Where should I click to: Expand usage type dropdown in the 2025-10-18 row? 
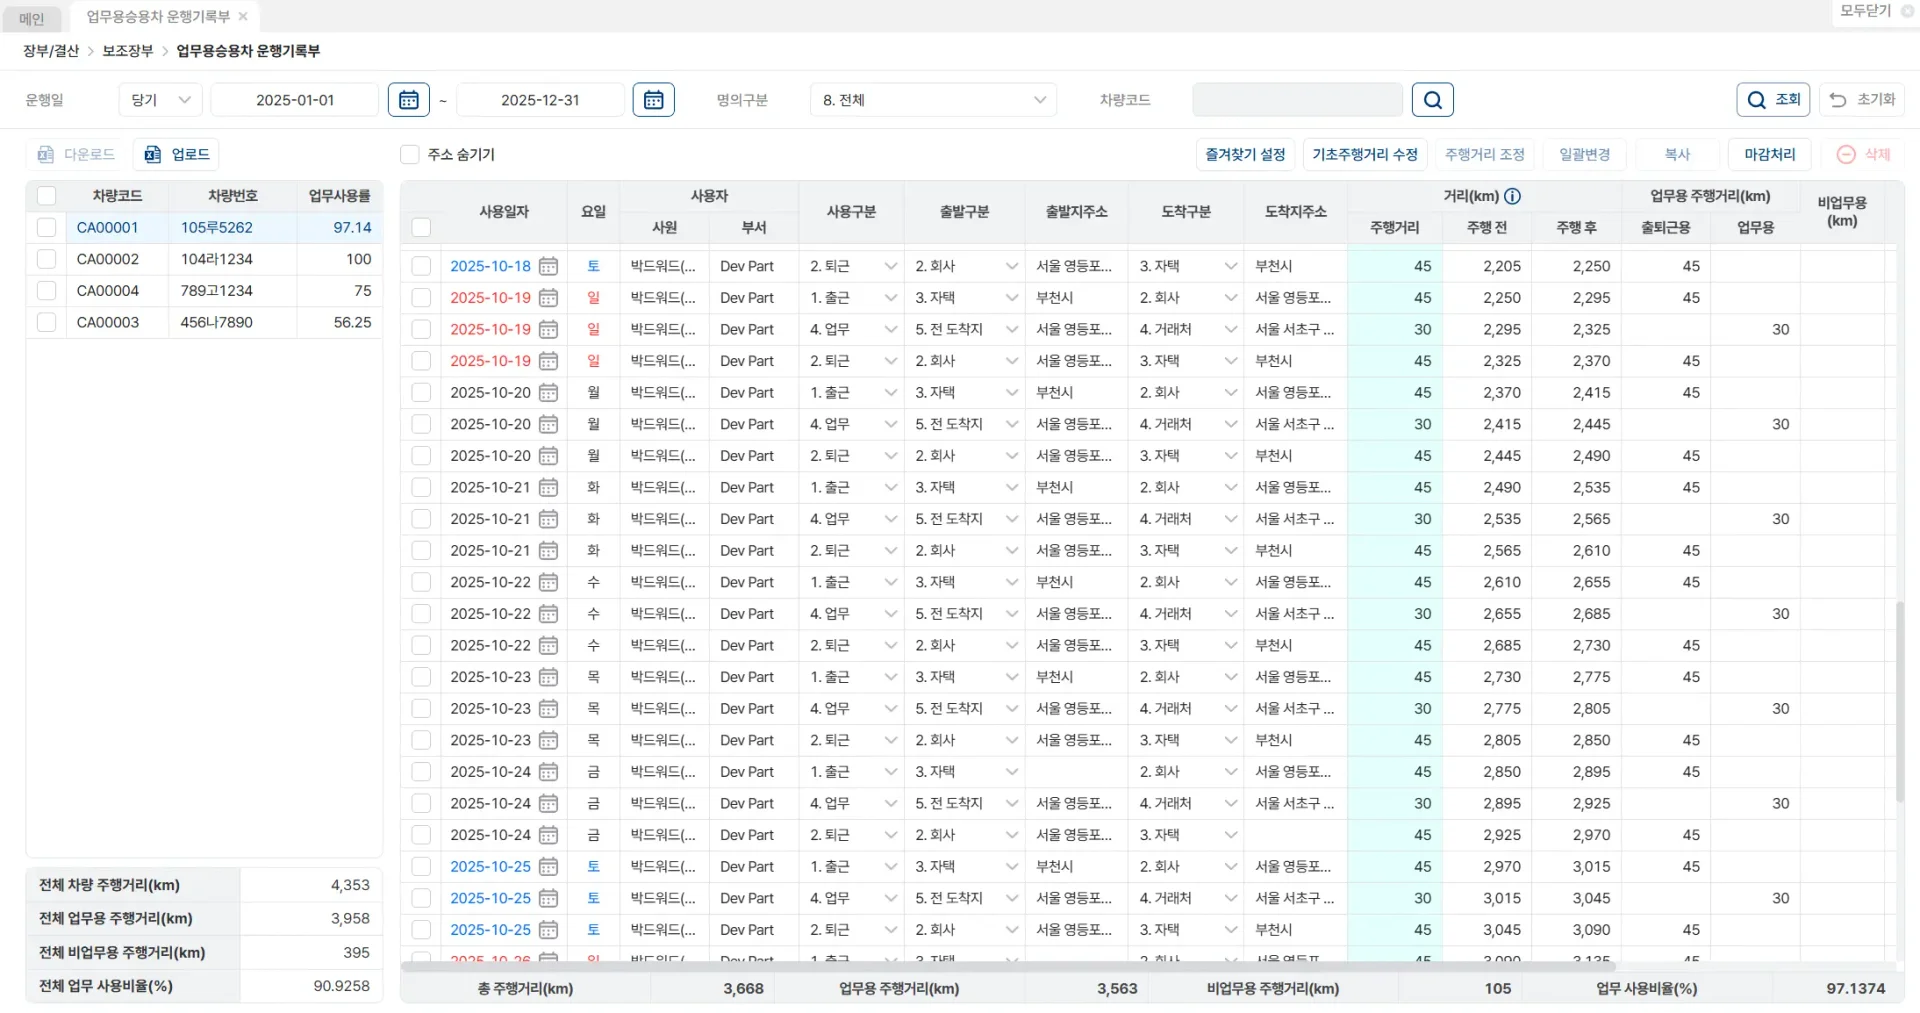click(x=890, y=266)
